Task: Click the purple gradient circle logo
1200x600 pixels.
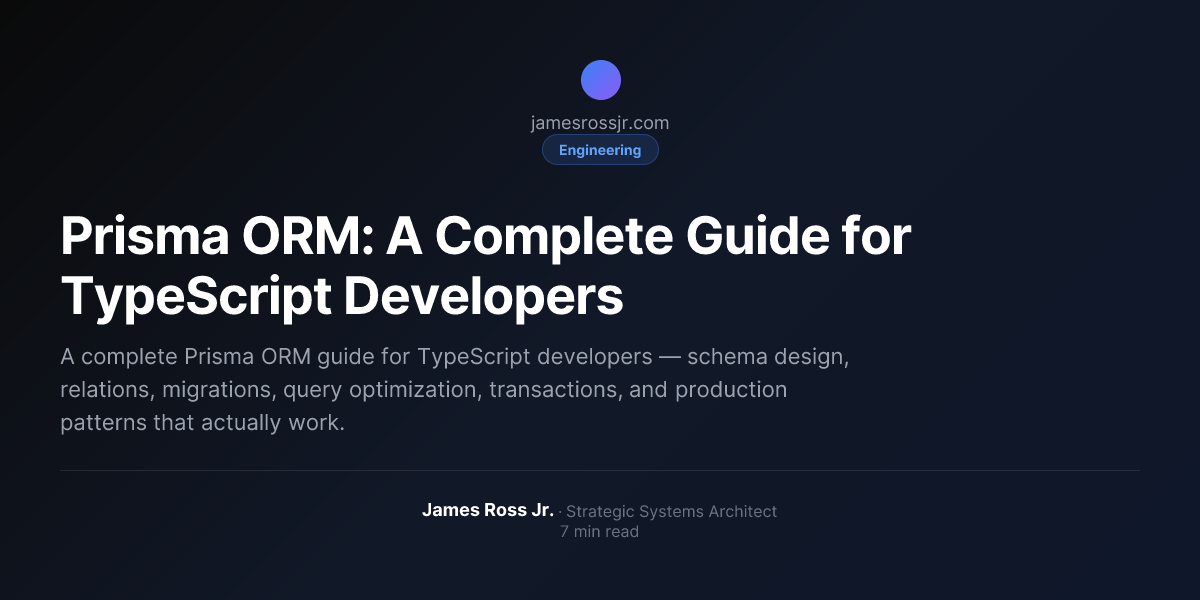Action: click(x=600, y=80)
